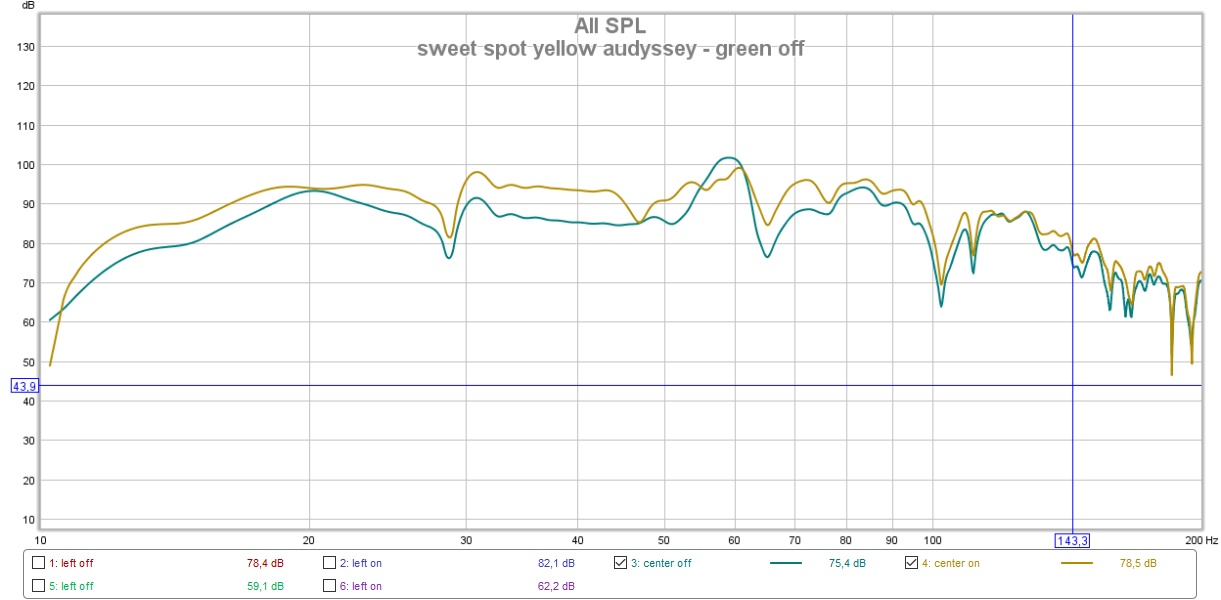The height and width of the screenshot is (600, 1221).
Task: Enable the '6: left on' trace checkbox
Action: (x=330, y=586)
